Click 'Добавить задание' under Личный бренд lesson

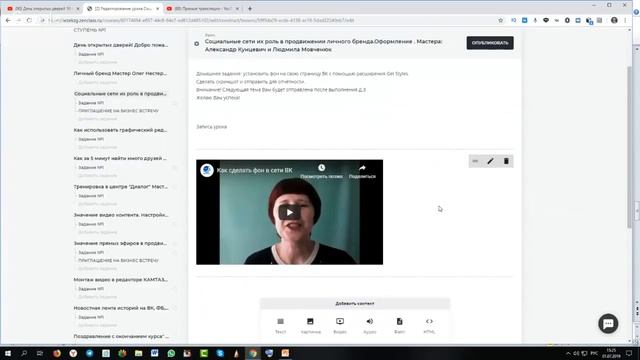pos(97,82)
